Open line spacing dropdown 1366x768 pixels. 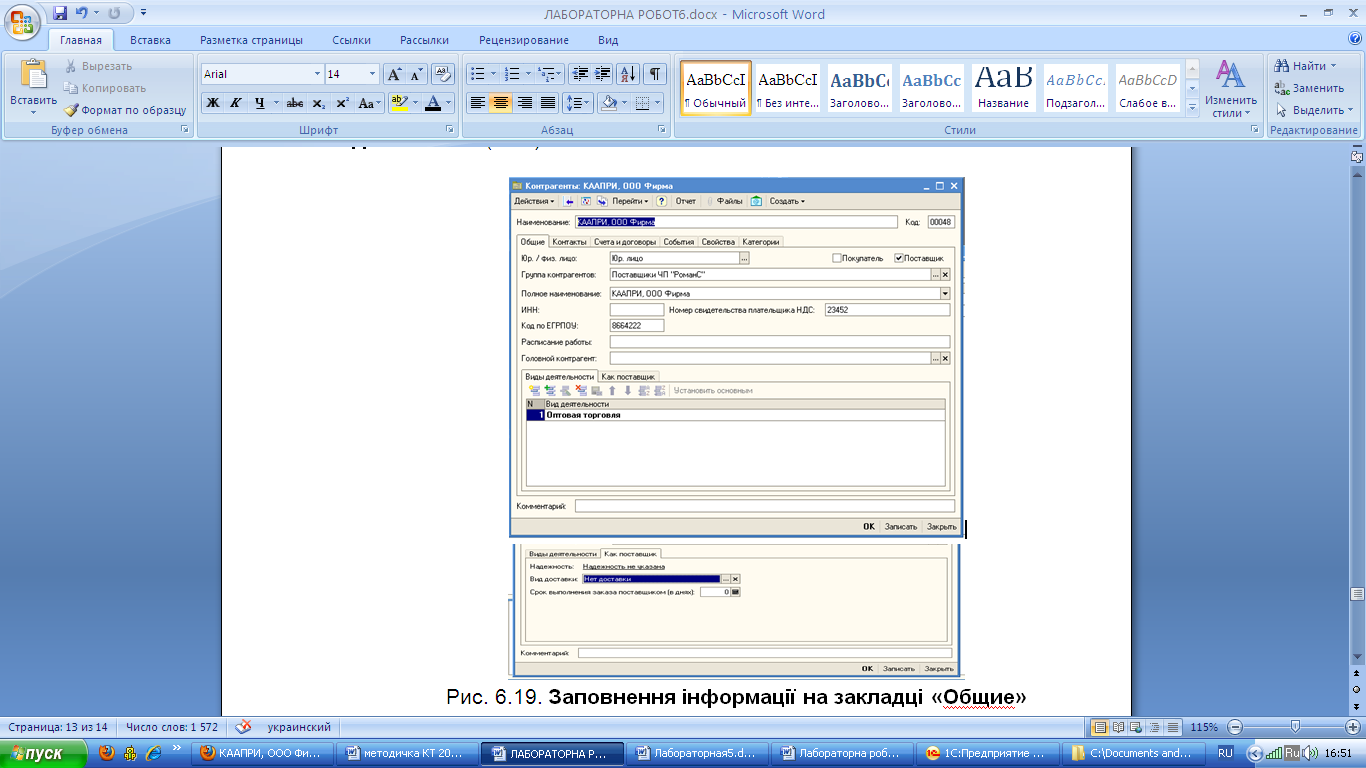pyautogui.click(x=577, y=103)
